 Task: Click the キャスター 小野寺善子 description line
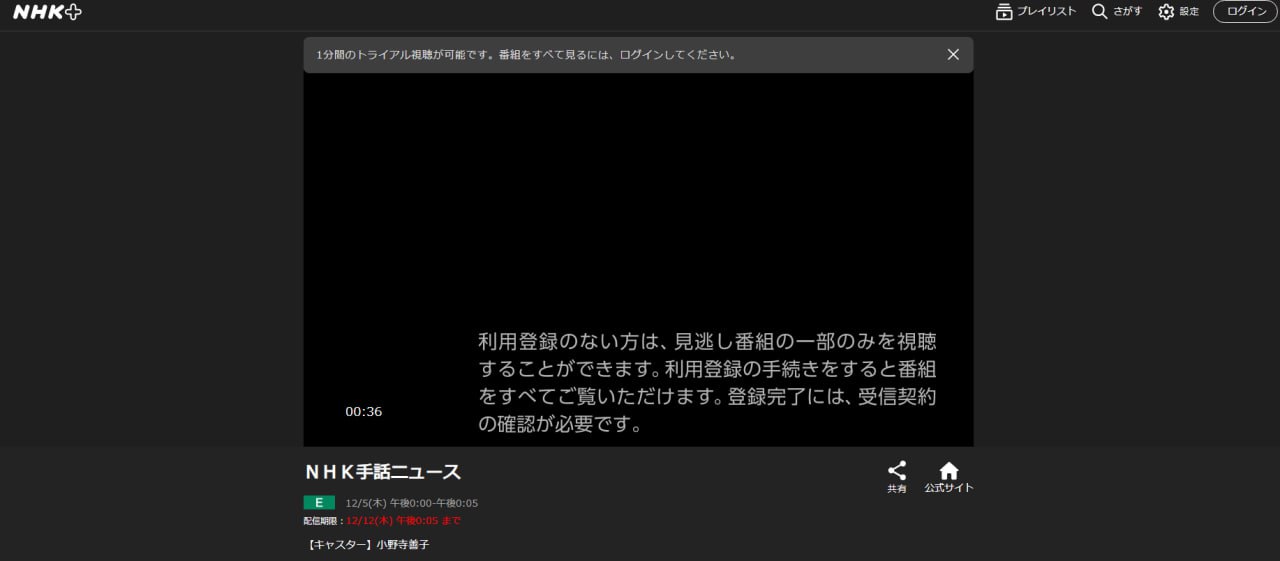[x=369, y=545]
